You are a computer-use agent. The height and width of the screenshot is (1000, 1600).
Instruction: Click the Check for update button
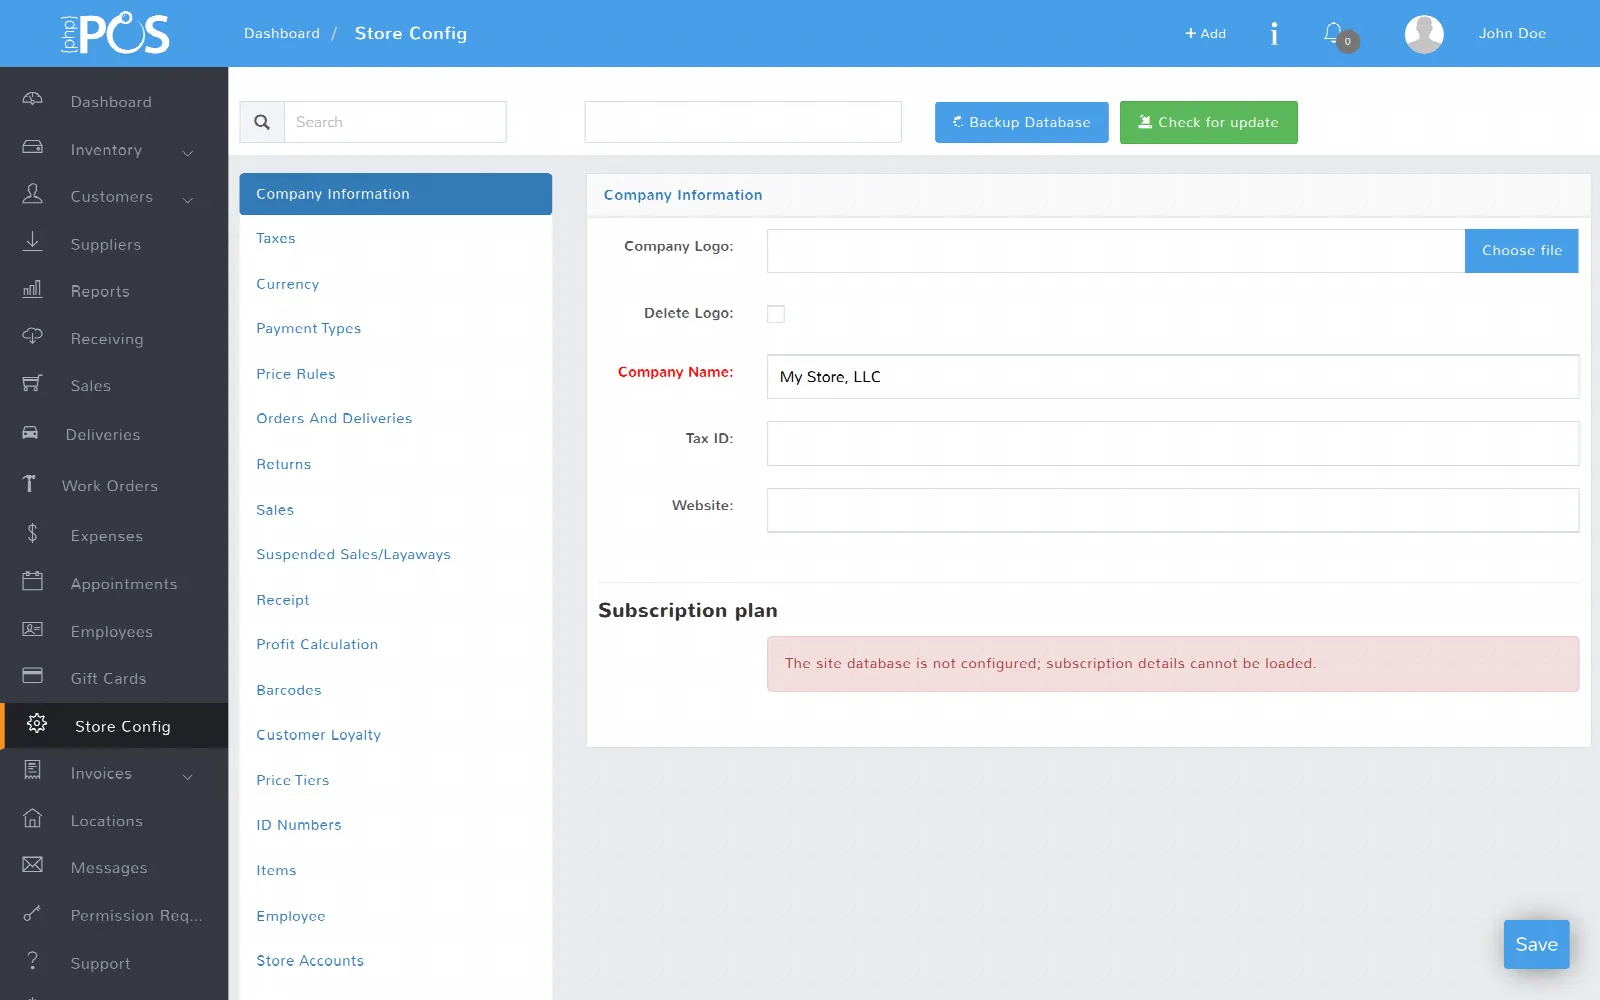1209,122
